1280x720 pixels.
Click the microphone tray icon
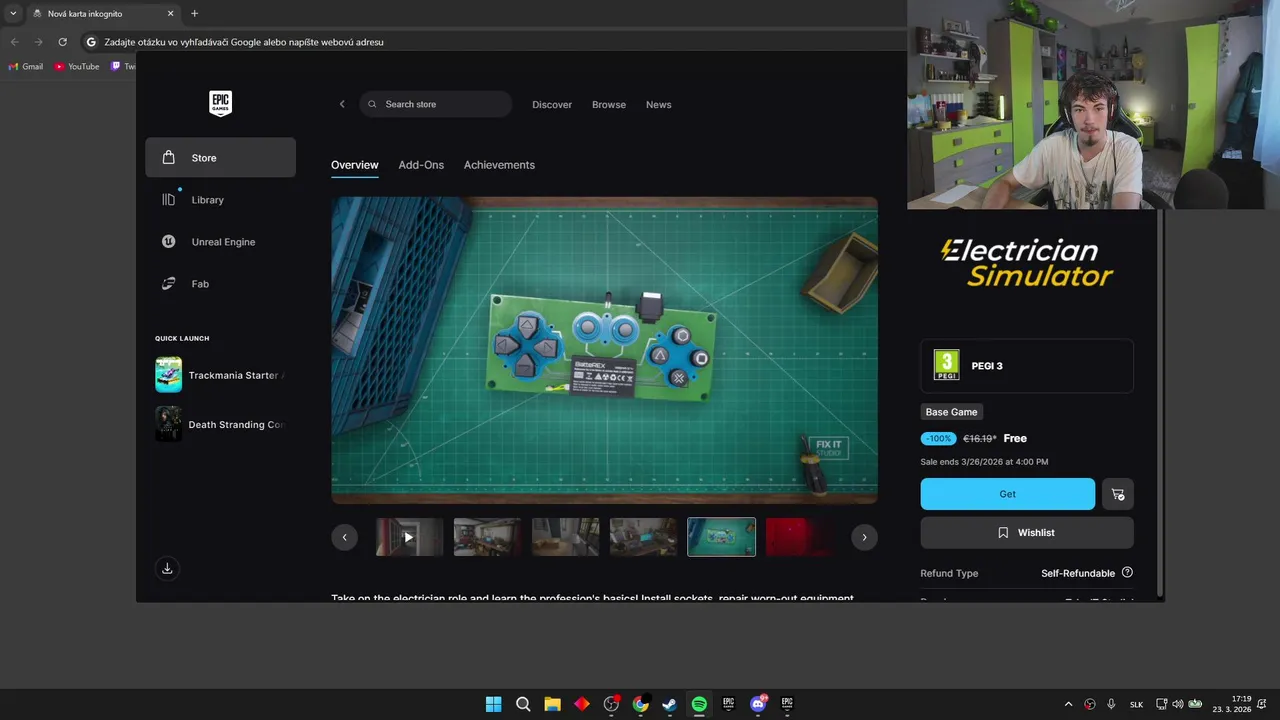tap(1111, 704)
